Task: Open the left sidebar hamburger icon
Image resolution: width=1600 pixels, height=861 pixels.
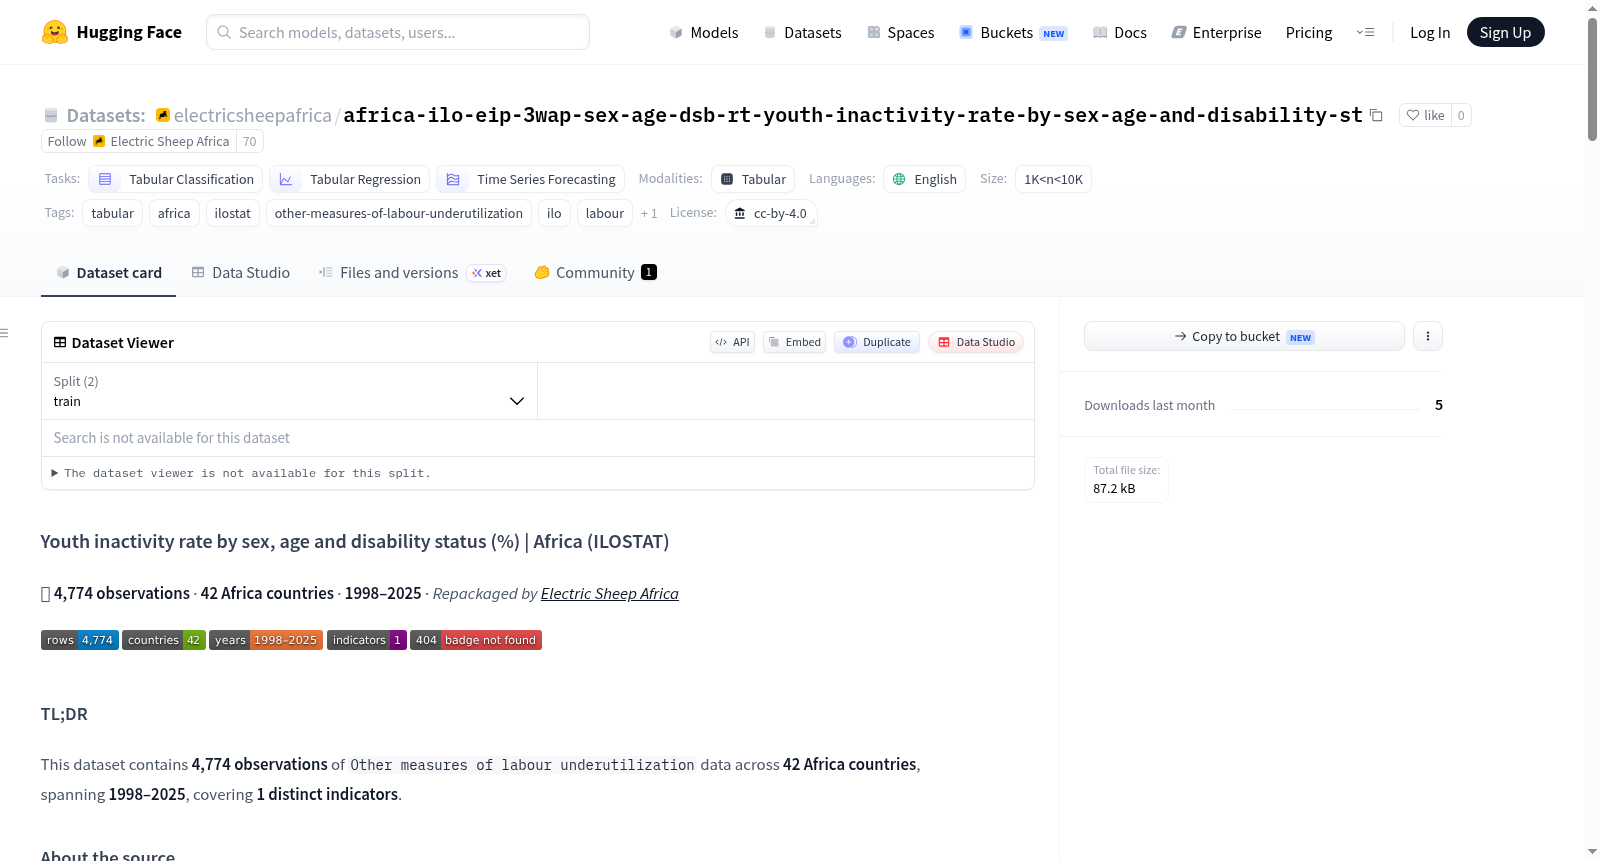Action: [x=4, y=333]
